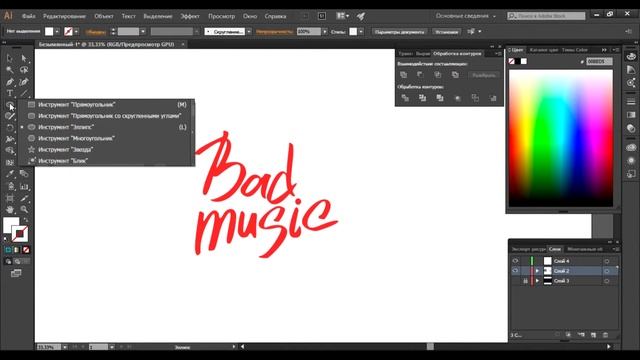Set None mode below fill/stroke in toolbox
Viewport: 640px width, 360px height.
click(x=26, y=250)
